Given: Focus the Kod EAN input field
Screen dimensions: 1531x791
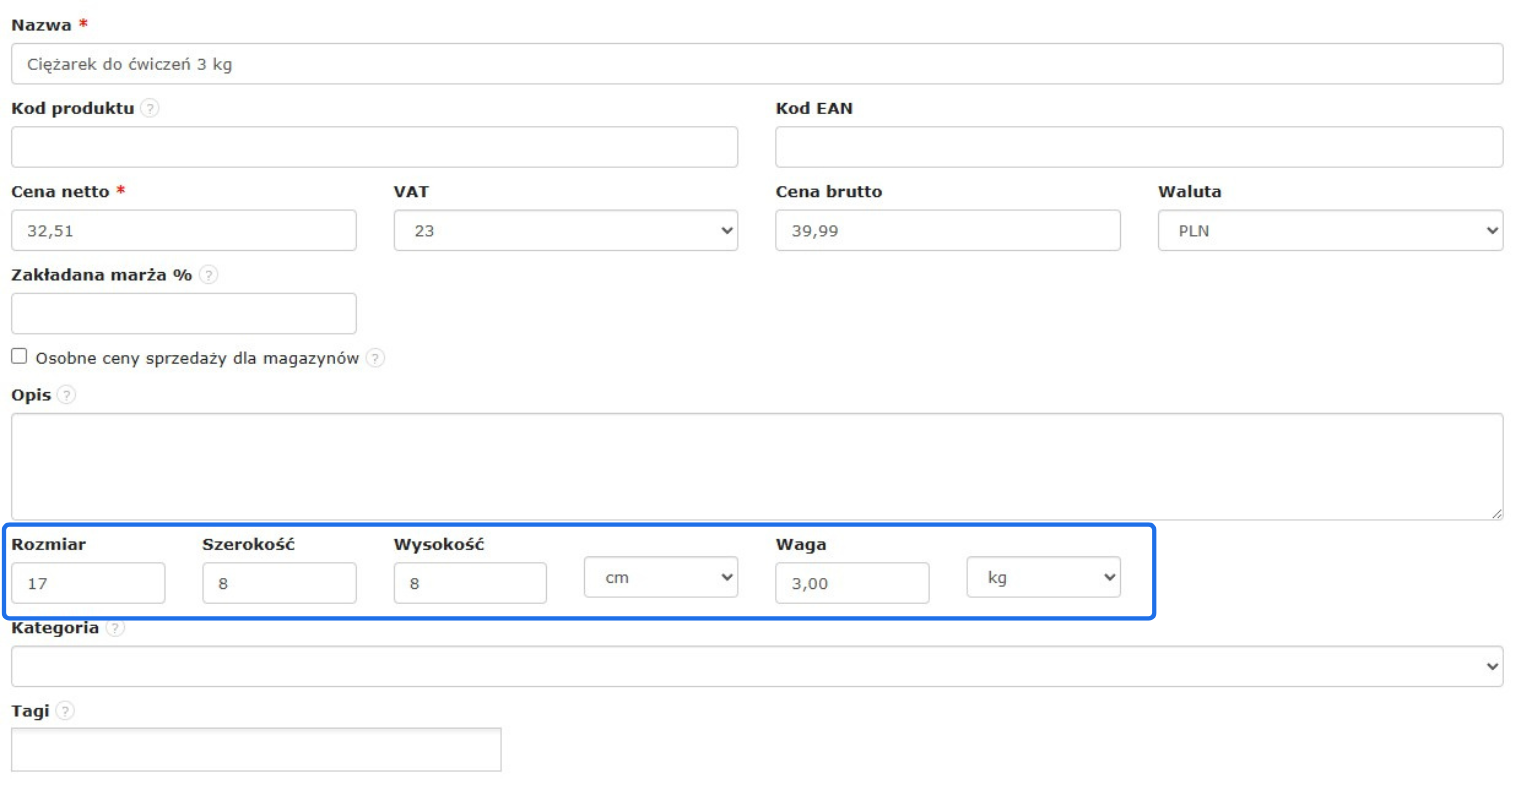Looking at the screenshot, I should click(1138, 147).
